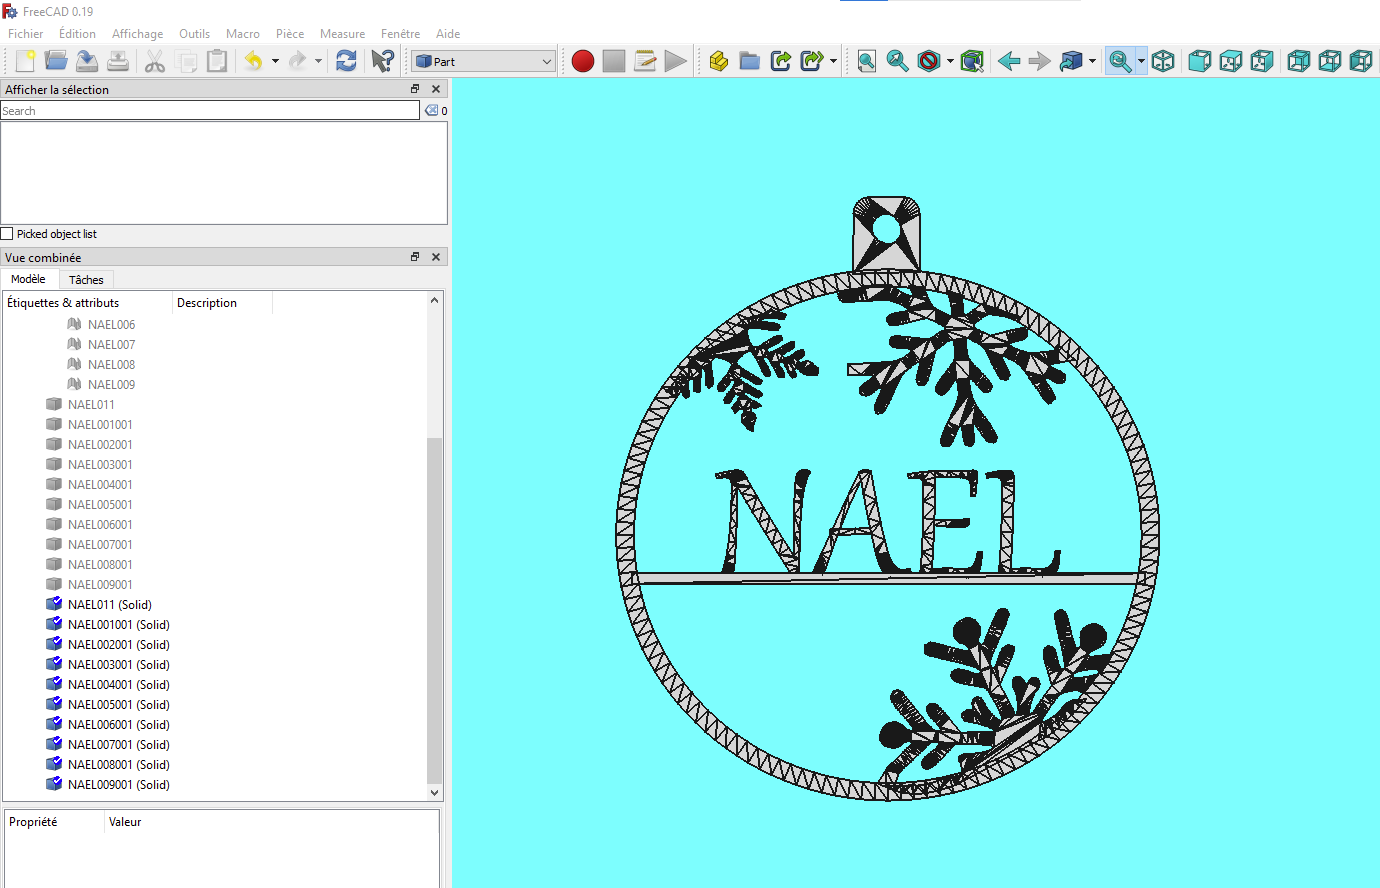Switch to the Tâches tab

[x=86, y=280]
